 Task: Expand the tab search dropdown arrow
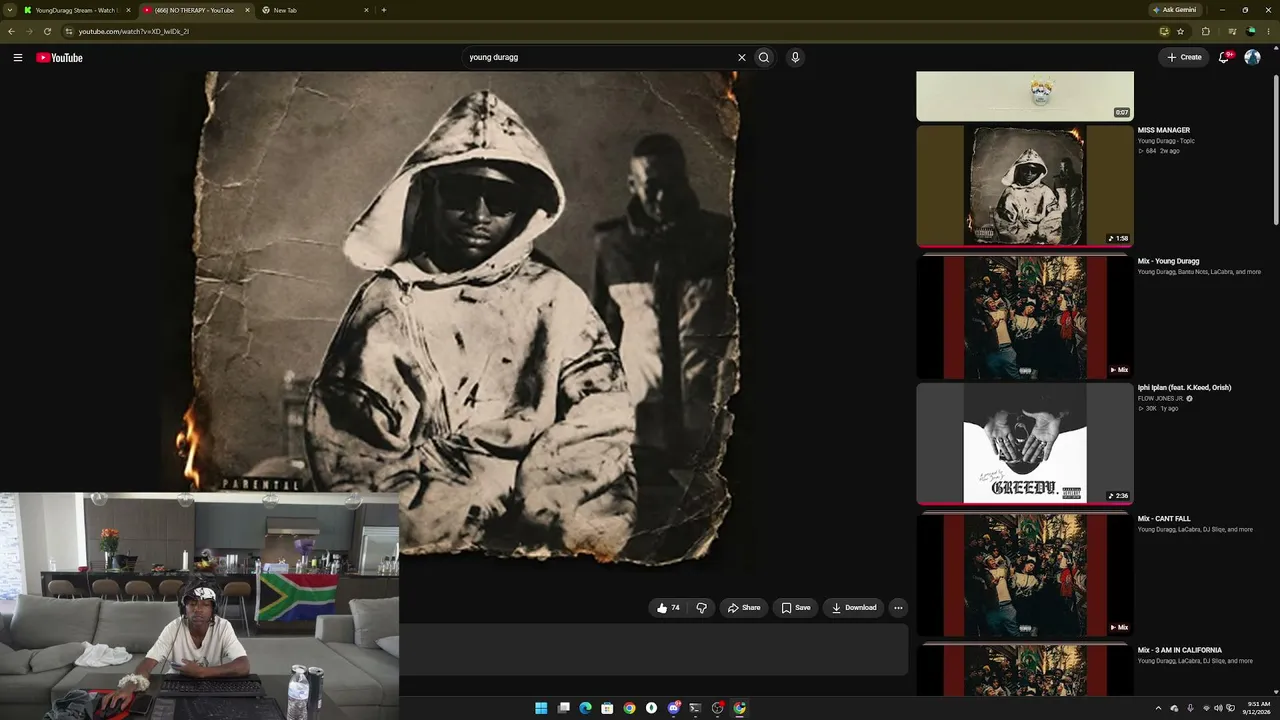coord(11,10)
